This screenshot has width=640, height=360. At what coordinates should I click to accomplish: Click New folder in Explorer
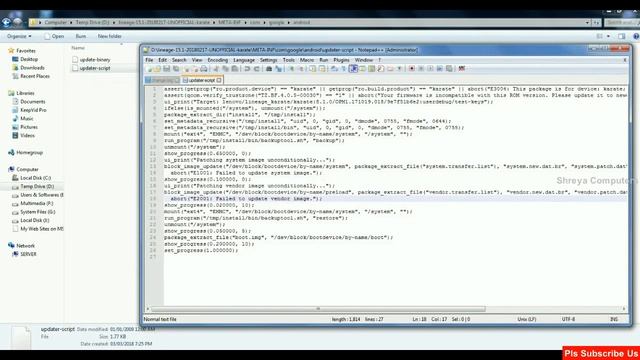coord(109,36)
